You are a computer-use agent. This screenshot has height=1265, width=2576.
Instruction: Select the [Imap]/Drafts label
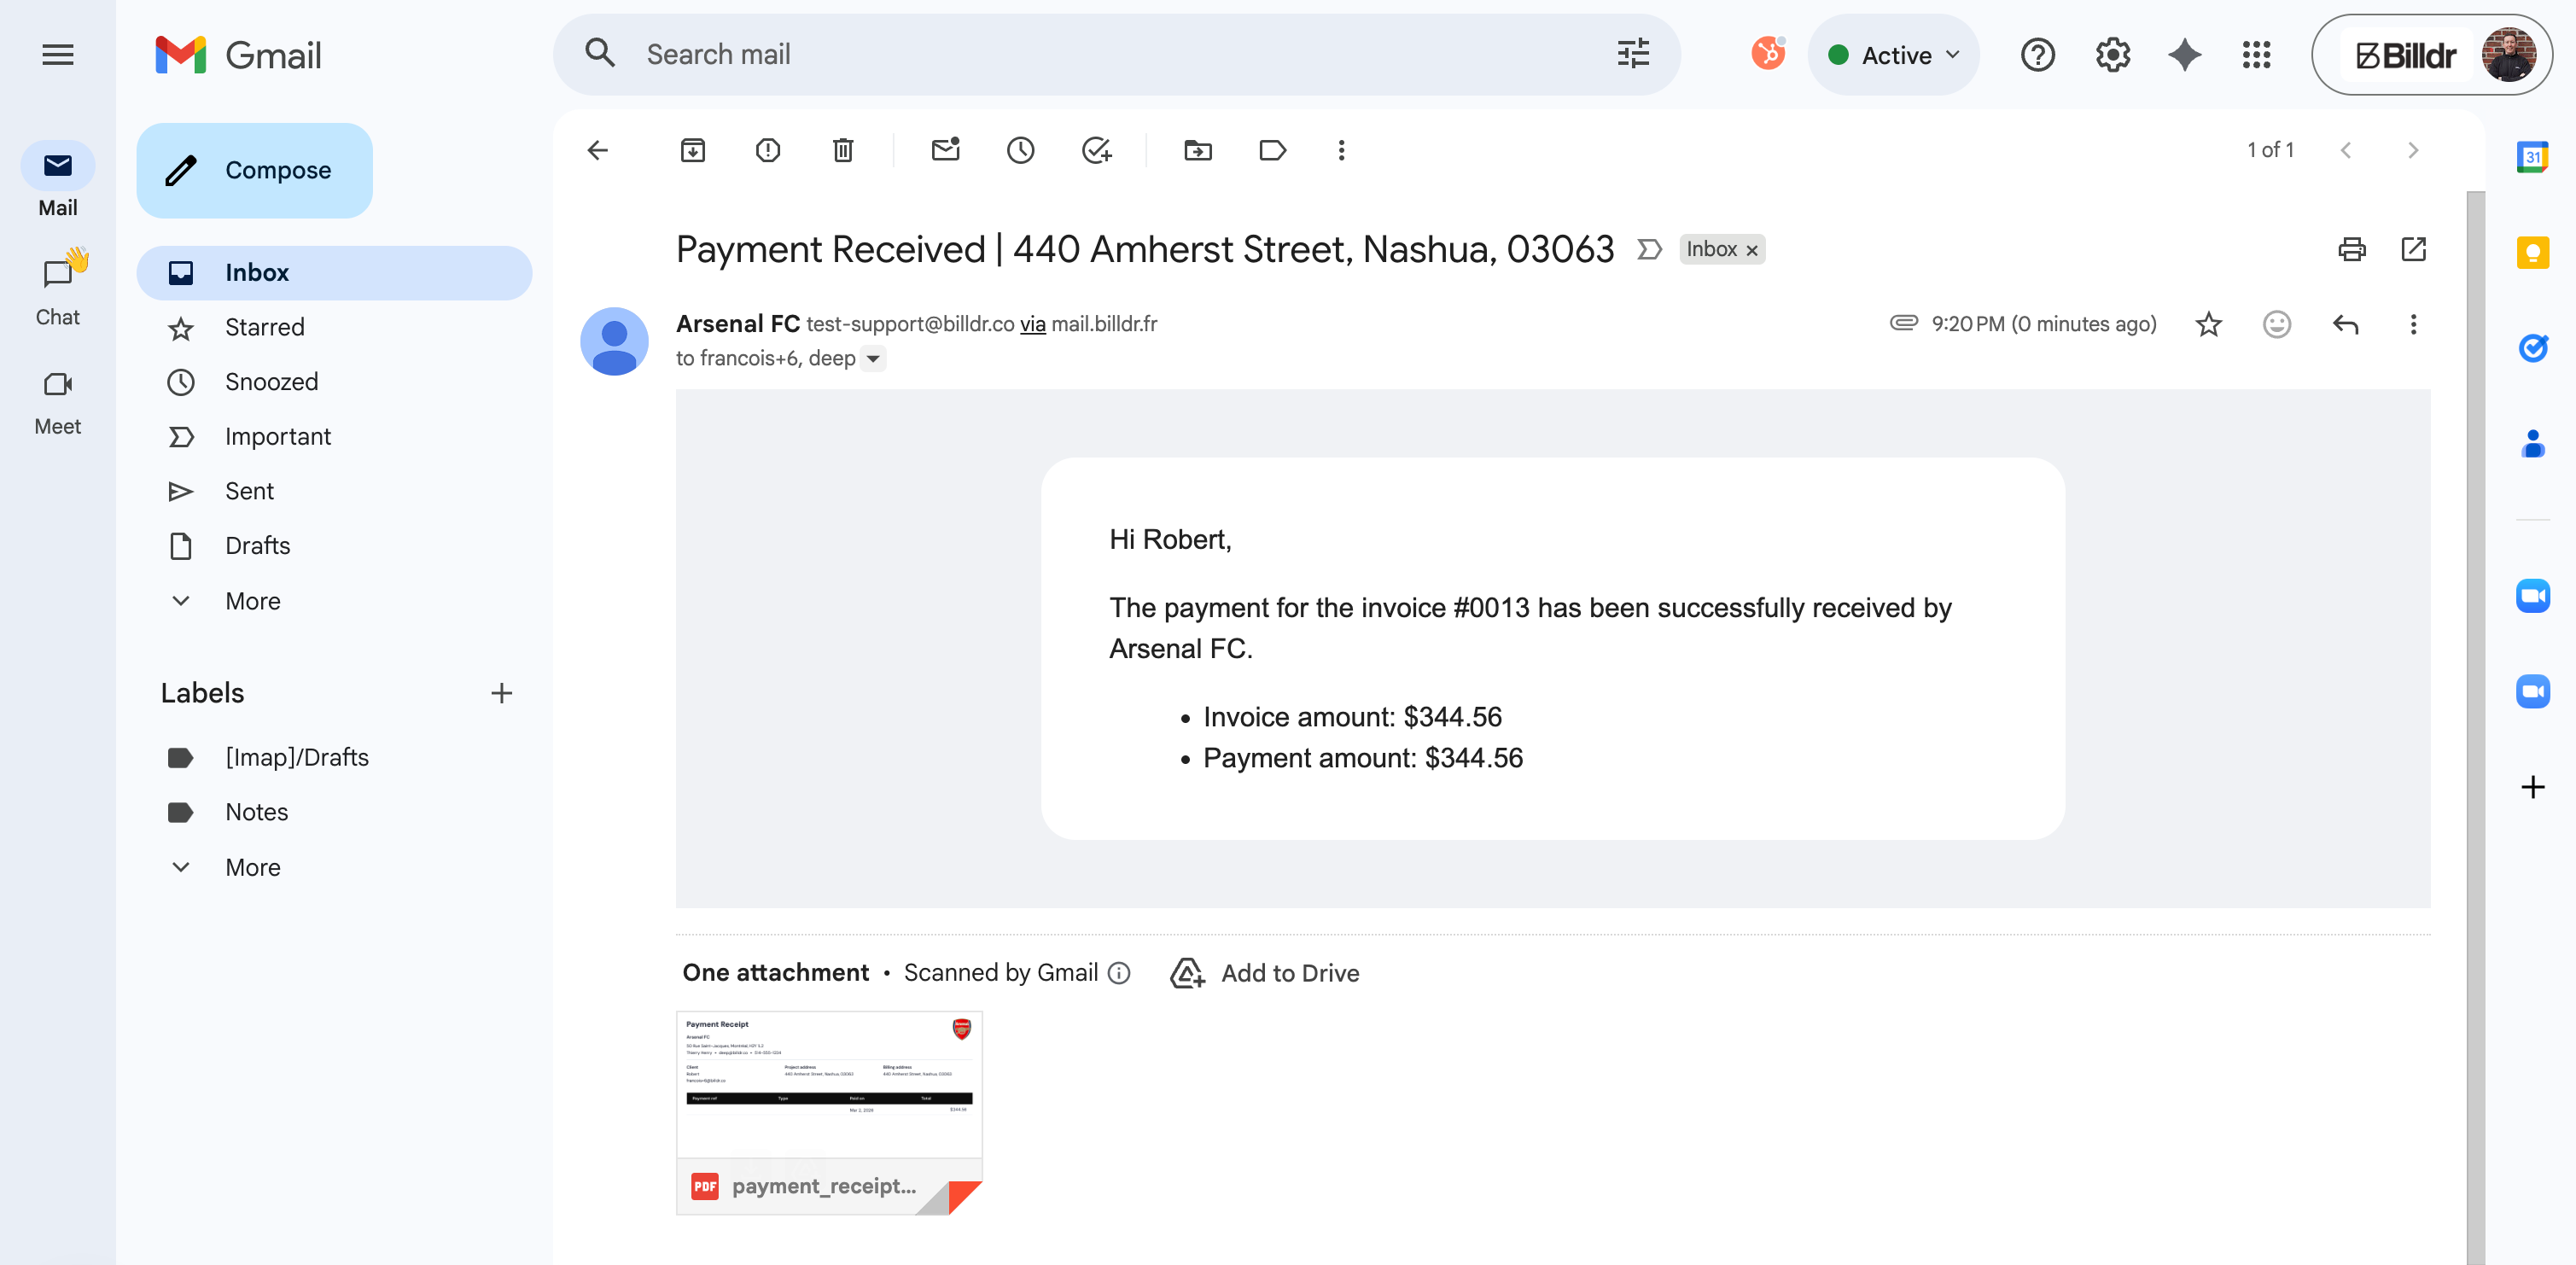(334, 757)
